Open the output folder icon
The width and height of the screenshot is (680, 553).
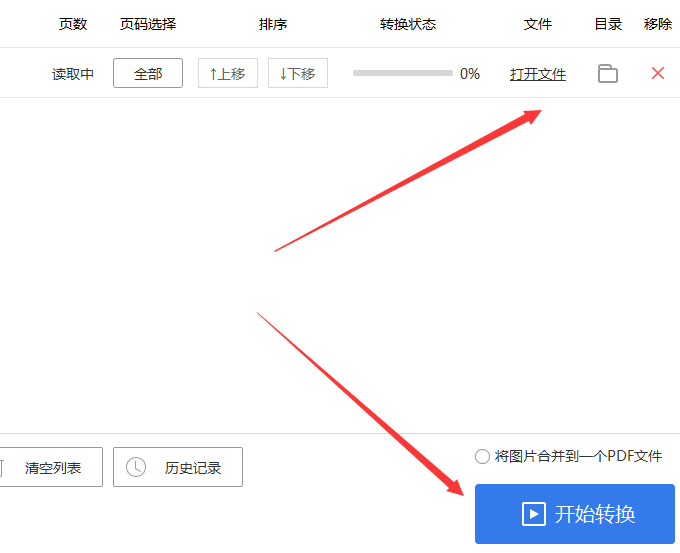point(607,73)
